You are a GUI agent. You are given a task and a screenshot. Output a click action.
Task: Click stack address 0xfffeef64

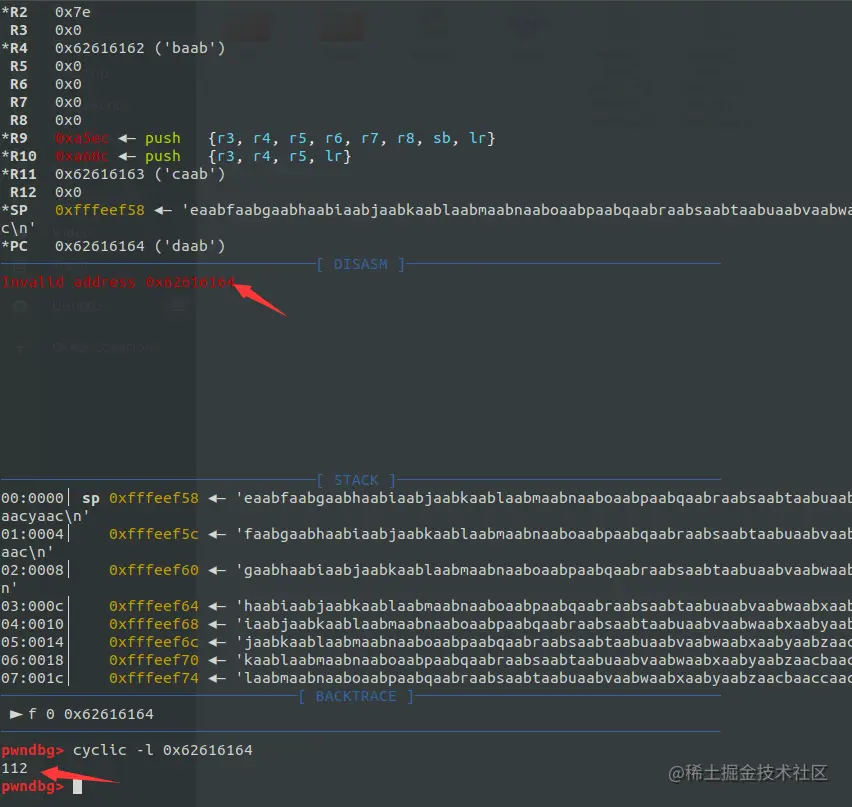154,605
